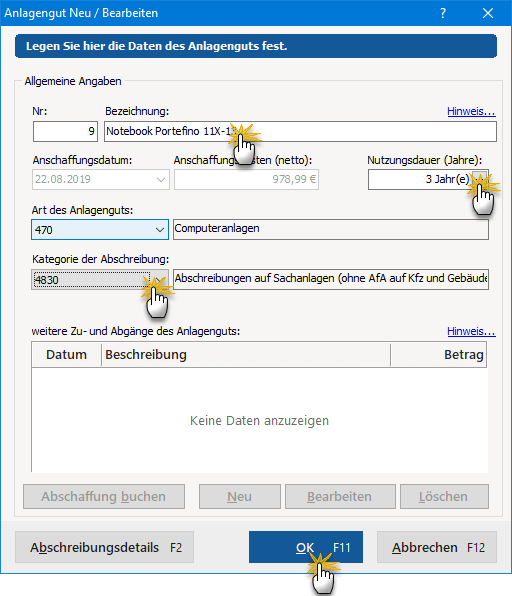Cancel with the Abbrechen F12 button
This screenshot has width=512, height=596.
tap(437, 547)
